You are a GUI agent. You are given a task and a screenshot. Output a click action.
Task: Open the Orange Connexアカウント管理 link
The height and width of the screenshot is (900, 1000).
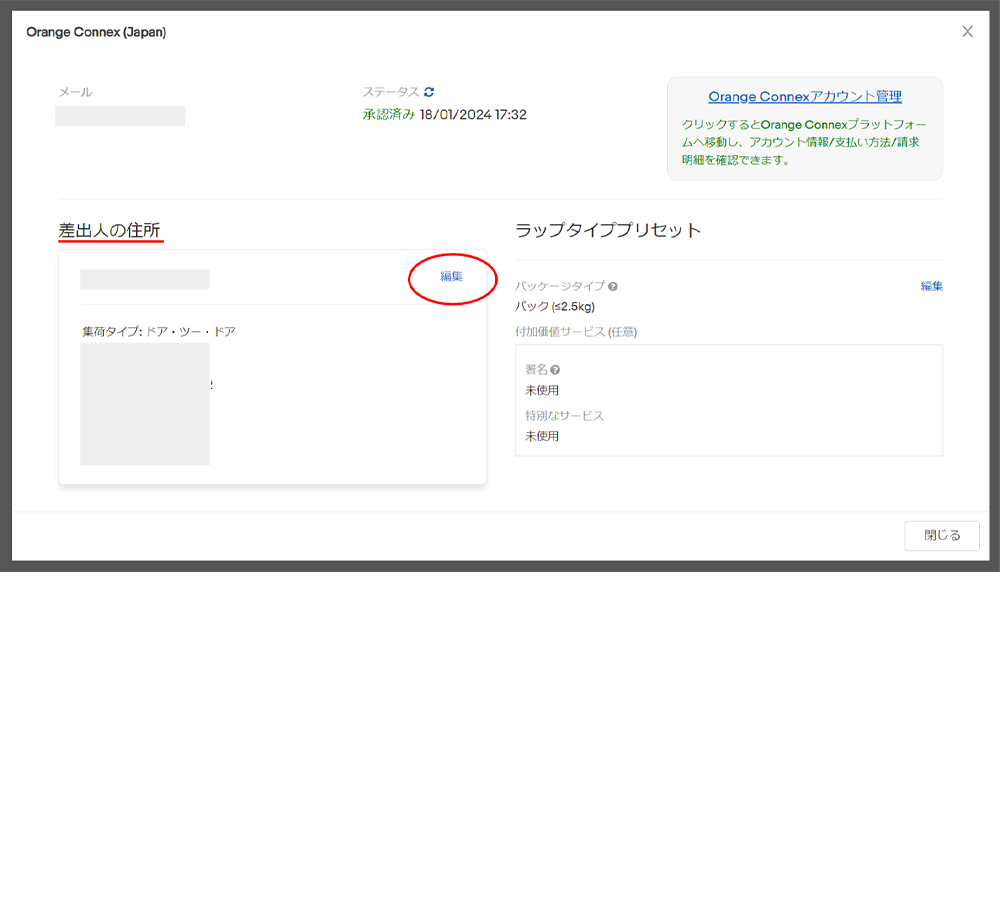pos(804,97)
